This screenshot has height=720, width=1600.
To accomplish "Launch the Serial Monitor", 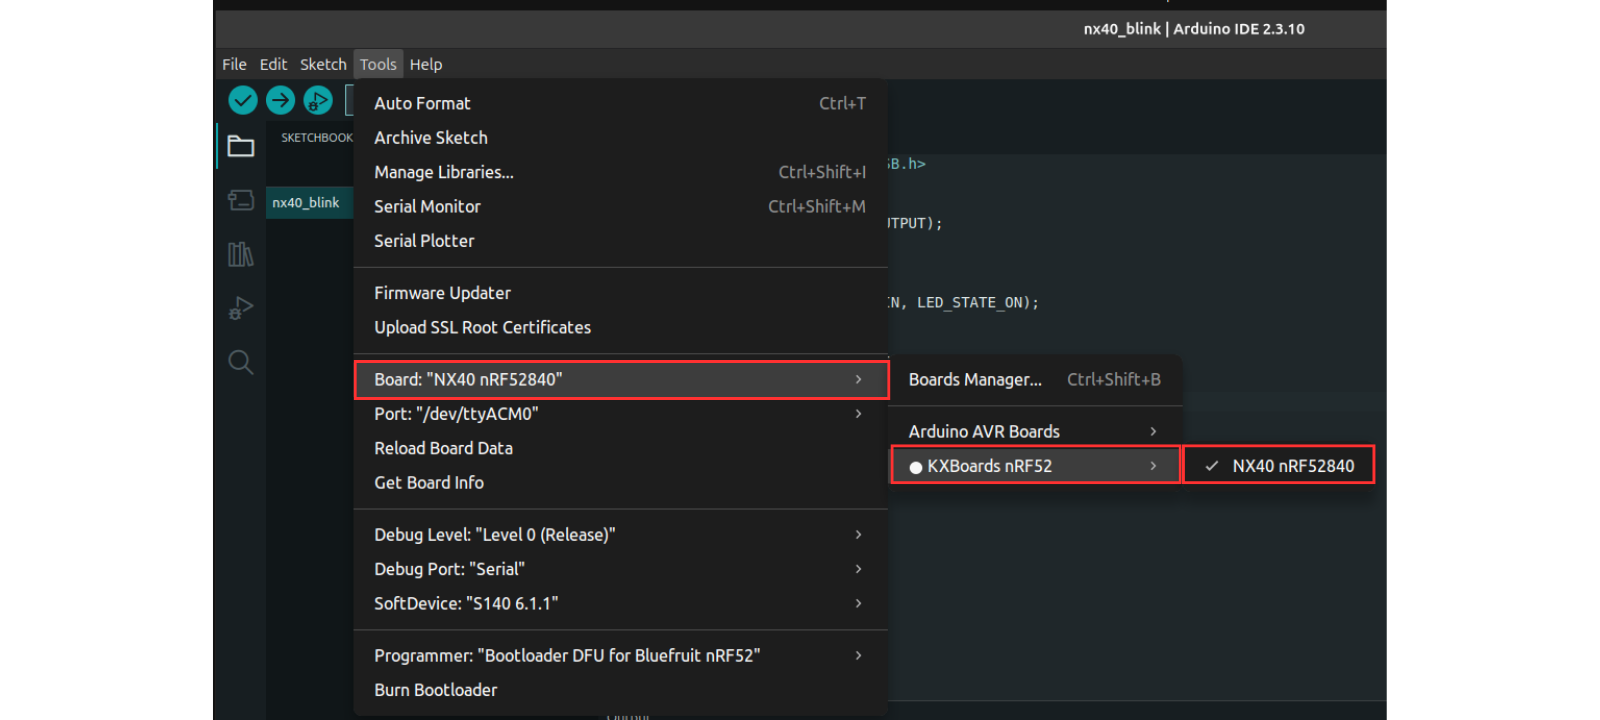I will click(x=621, y=207).
